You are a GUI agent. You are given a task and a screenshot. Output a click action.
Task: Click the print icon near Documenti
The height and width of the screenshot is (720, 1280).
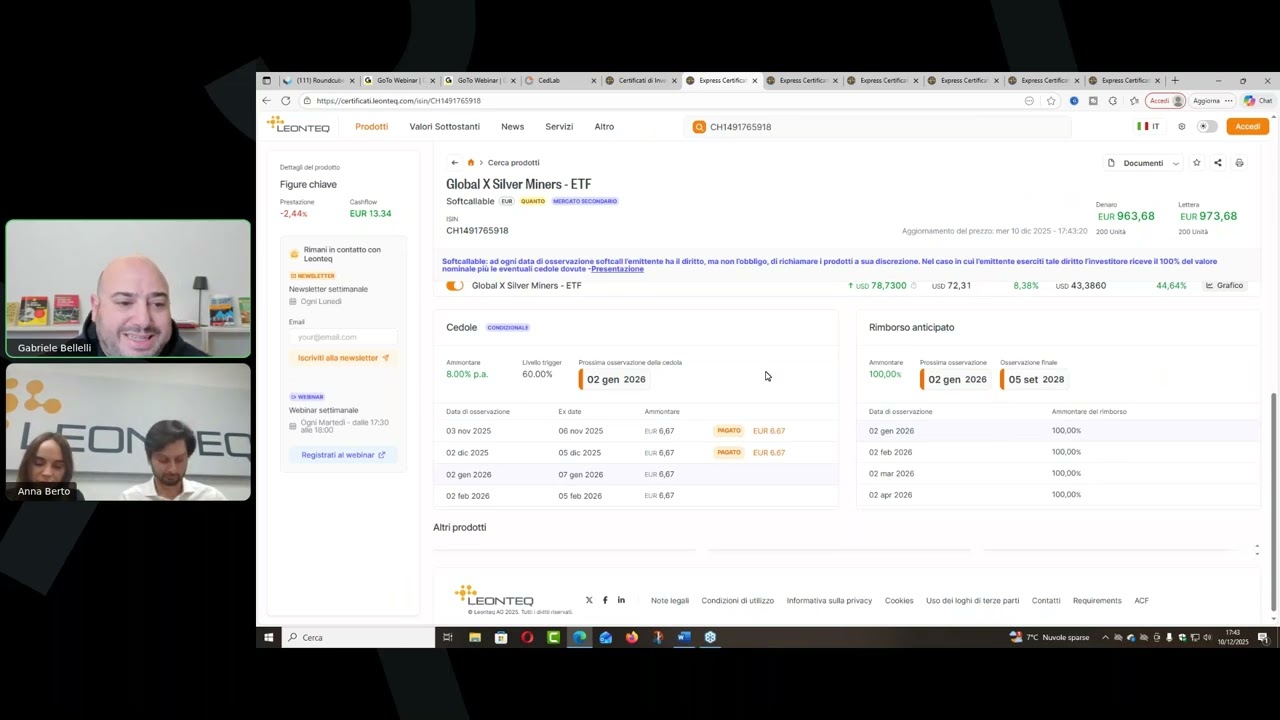[1239, 163]
